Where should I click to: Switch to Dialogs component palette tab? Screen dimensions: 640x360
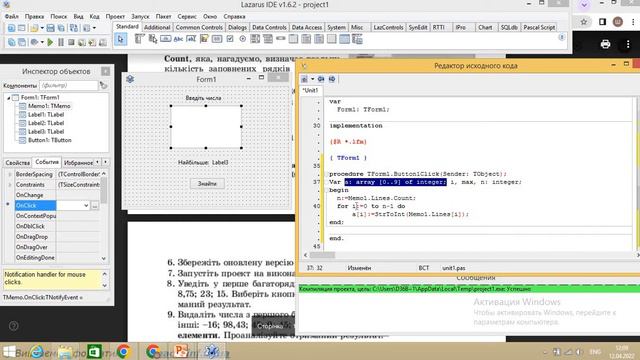tap(237, 27)
